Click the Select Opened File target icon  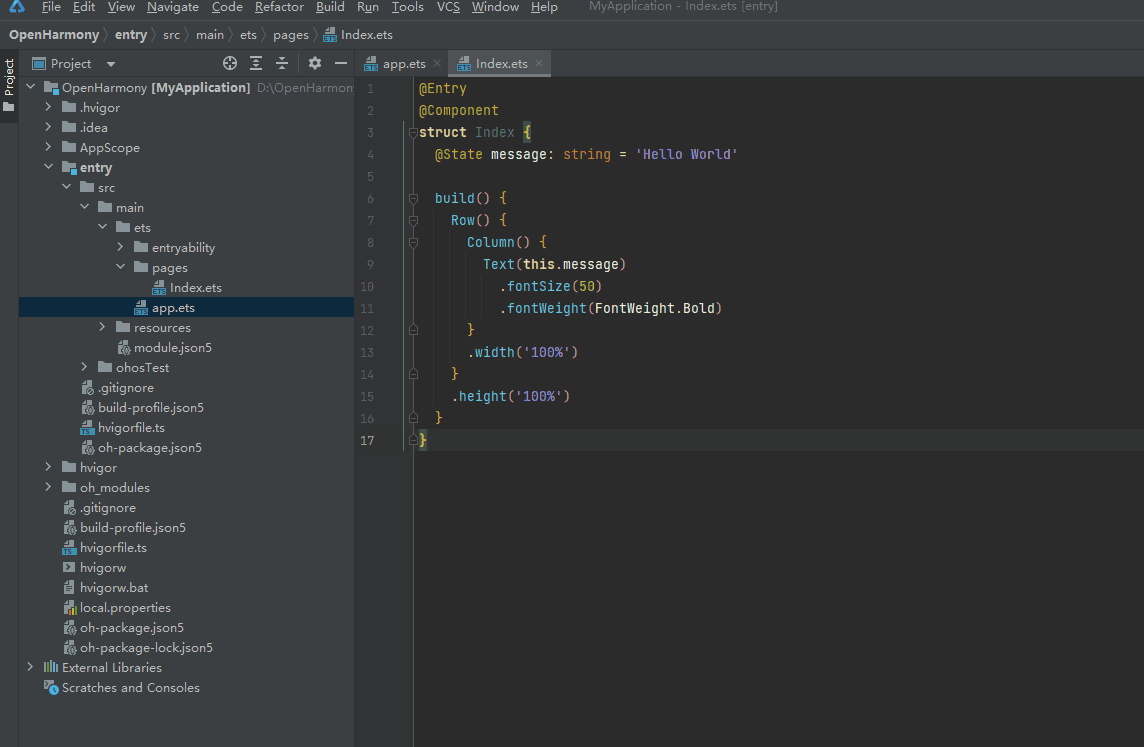[x=230, y=63]
